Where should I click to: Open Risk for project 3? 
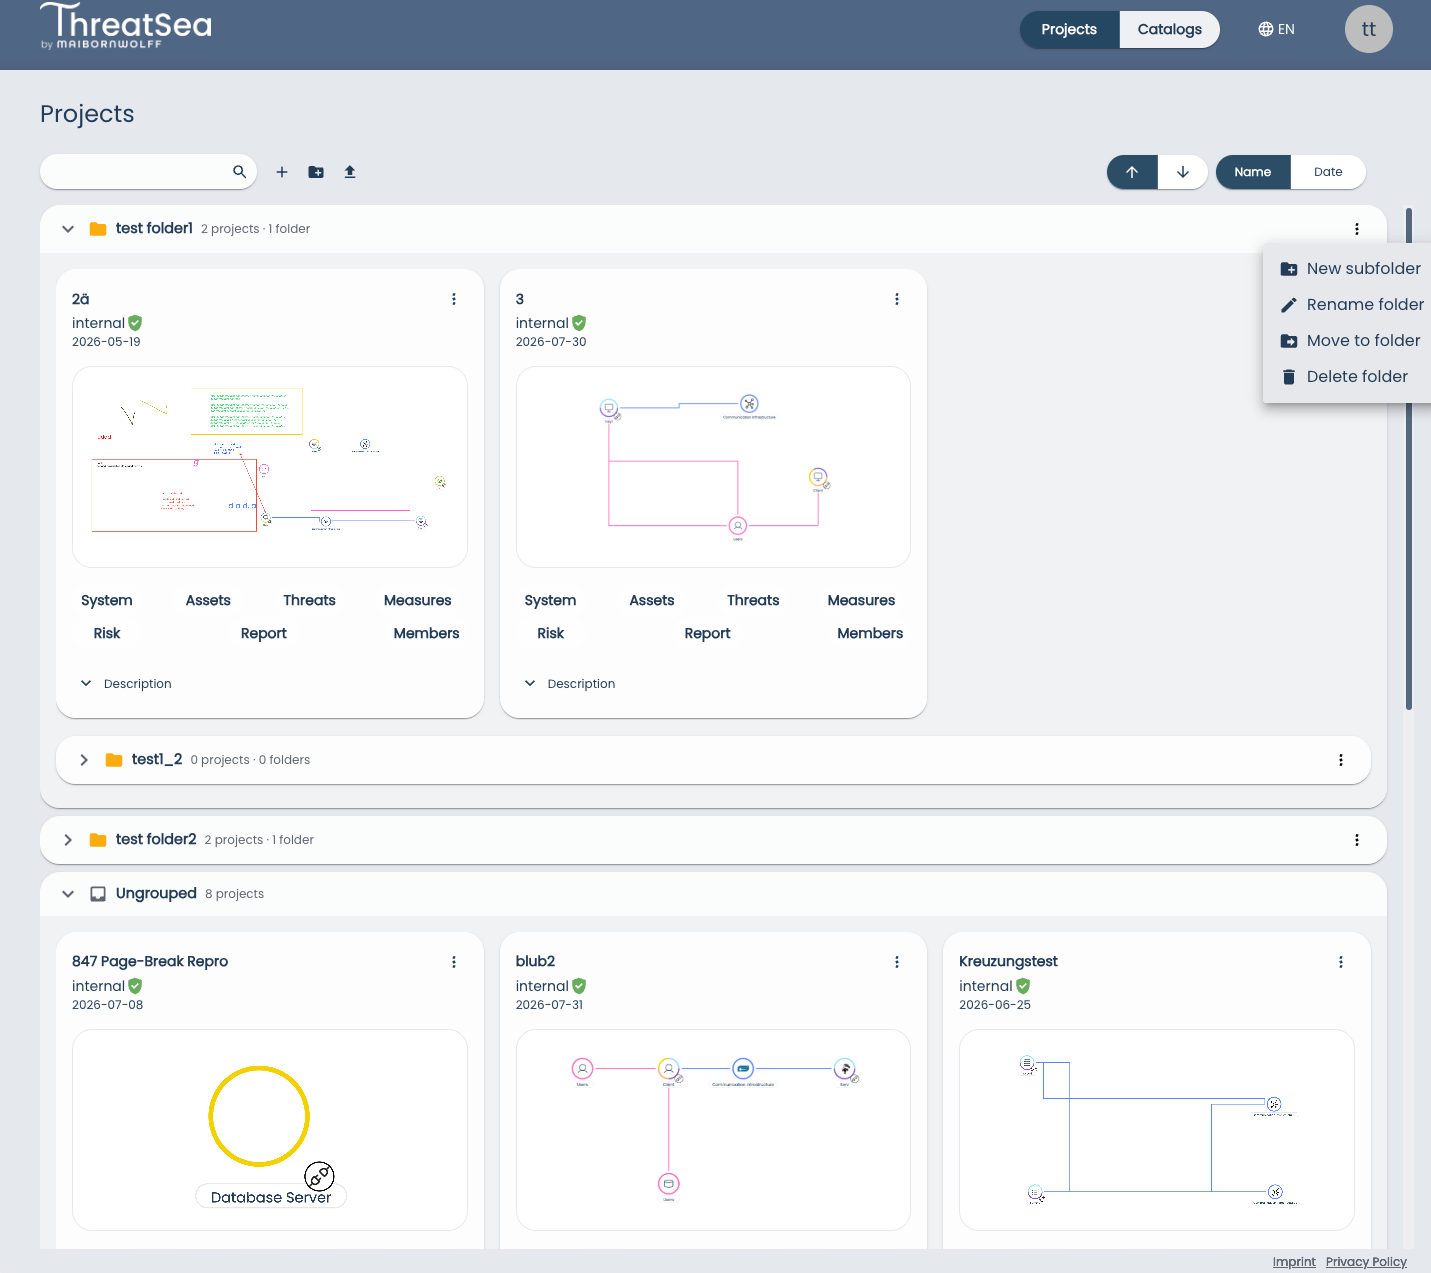click(x=551, y=633)
